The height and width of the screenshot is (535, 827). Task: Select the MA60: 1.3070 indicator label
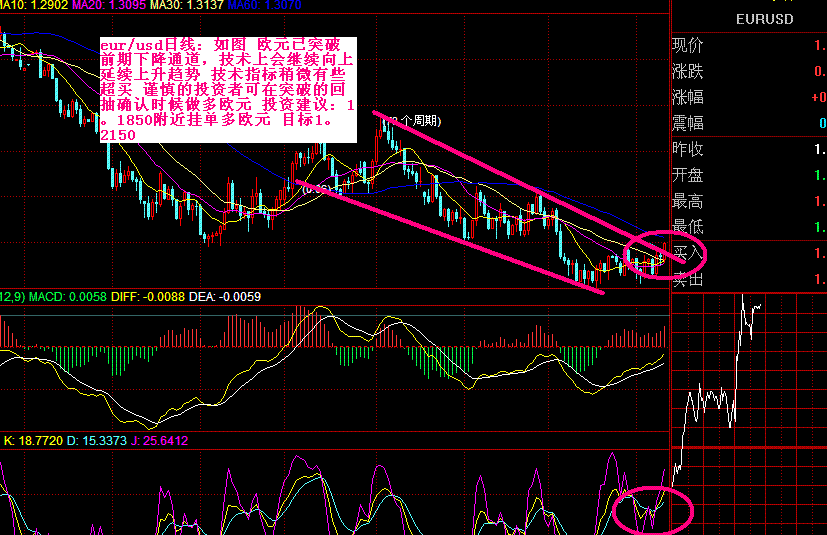coord(265,5)
